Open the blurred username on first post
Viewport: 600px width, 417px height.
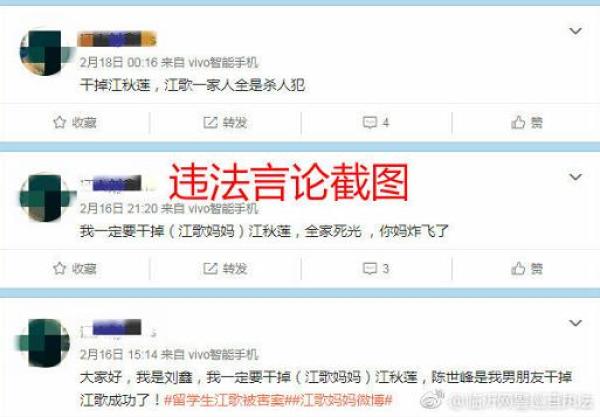117,39
